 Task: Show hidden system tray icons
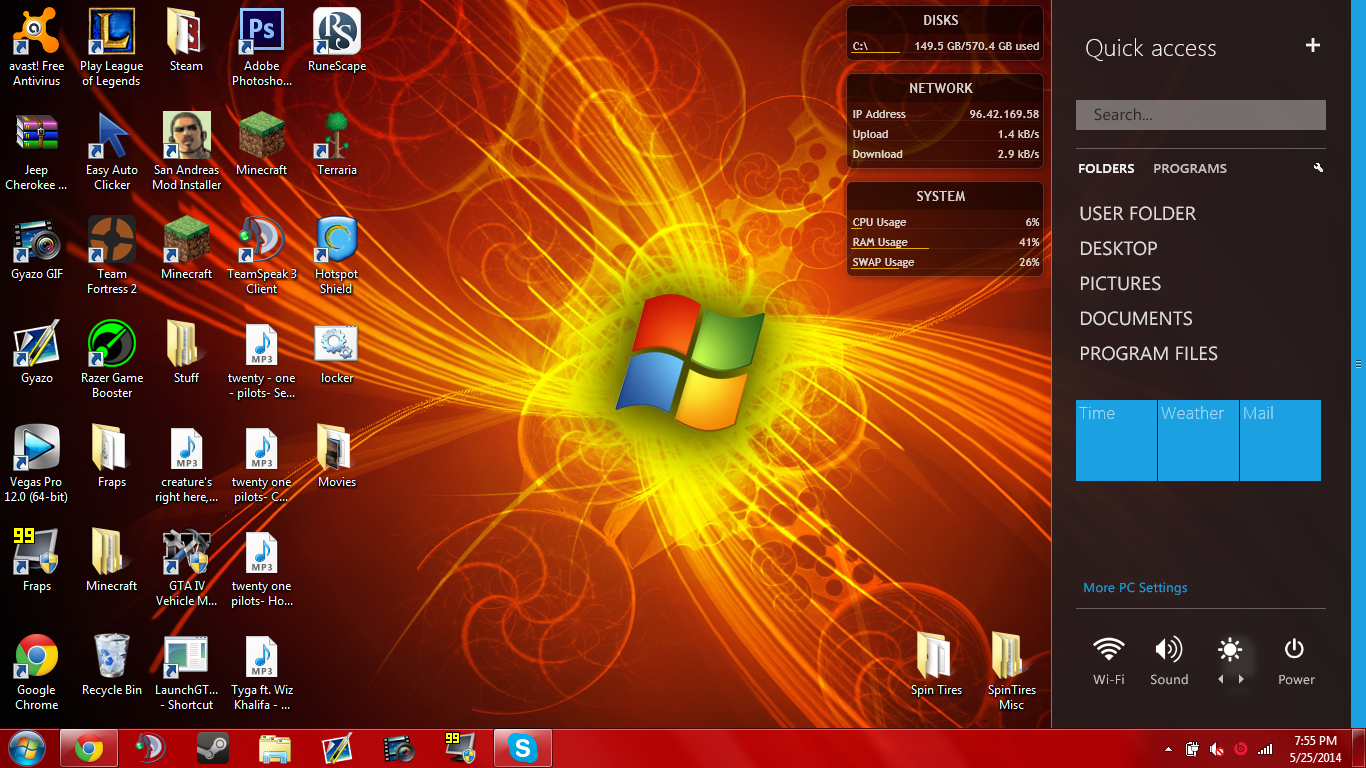1168,749
